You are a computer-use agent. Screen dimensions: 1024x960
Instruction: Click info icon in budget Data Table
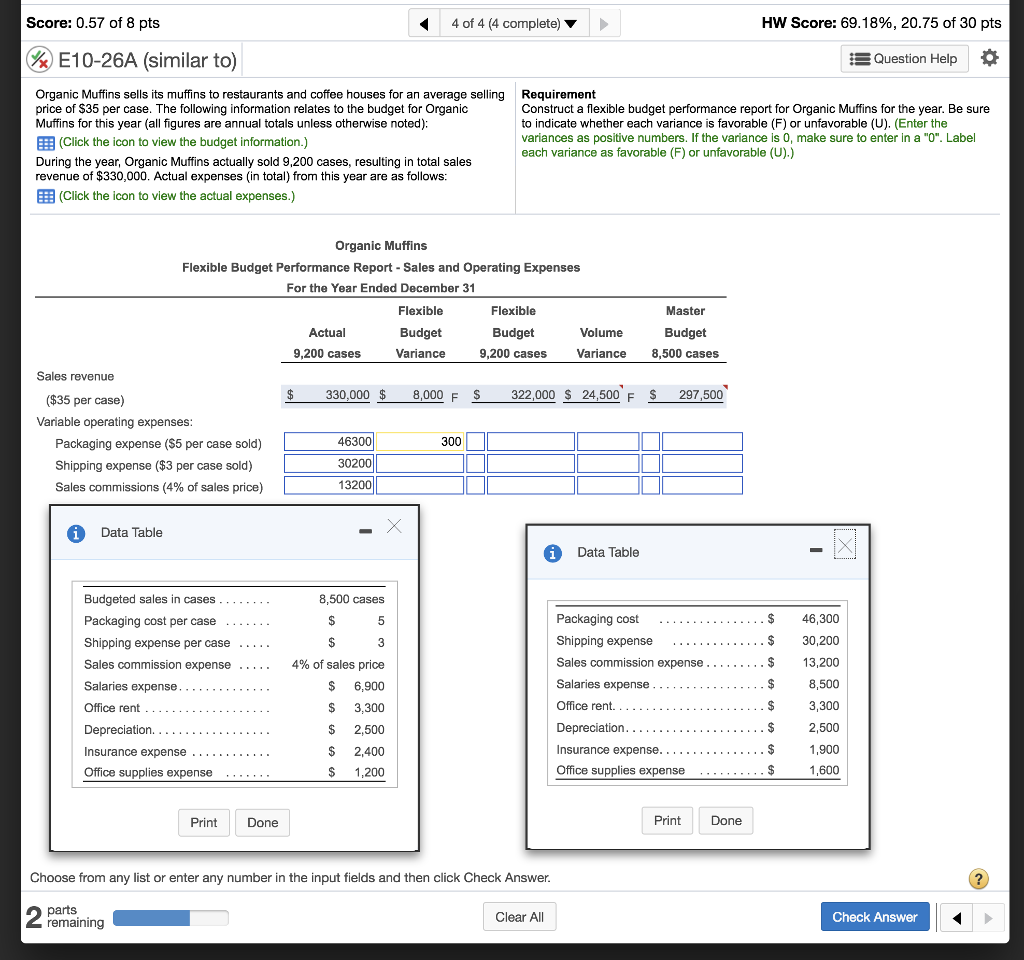pyautogui.click(x=76, y=534)
